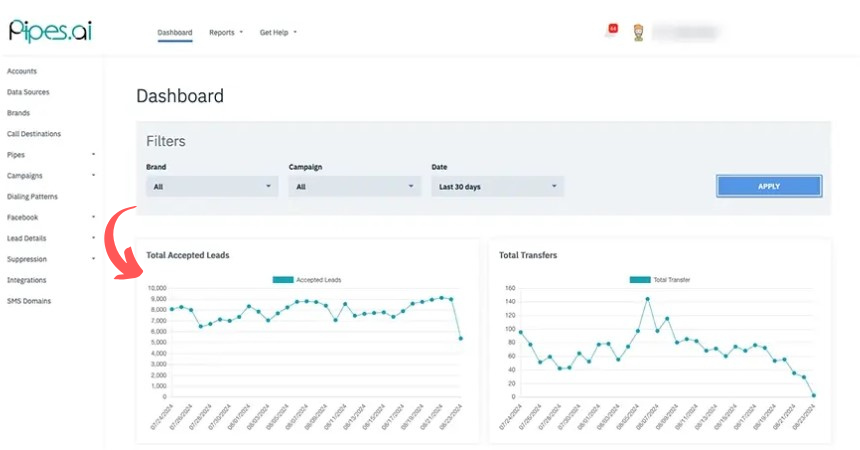Open Integrations from the sidebar

(x=27, y=280)
